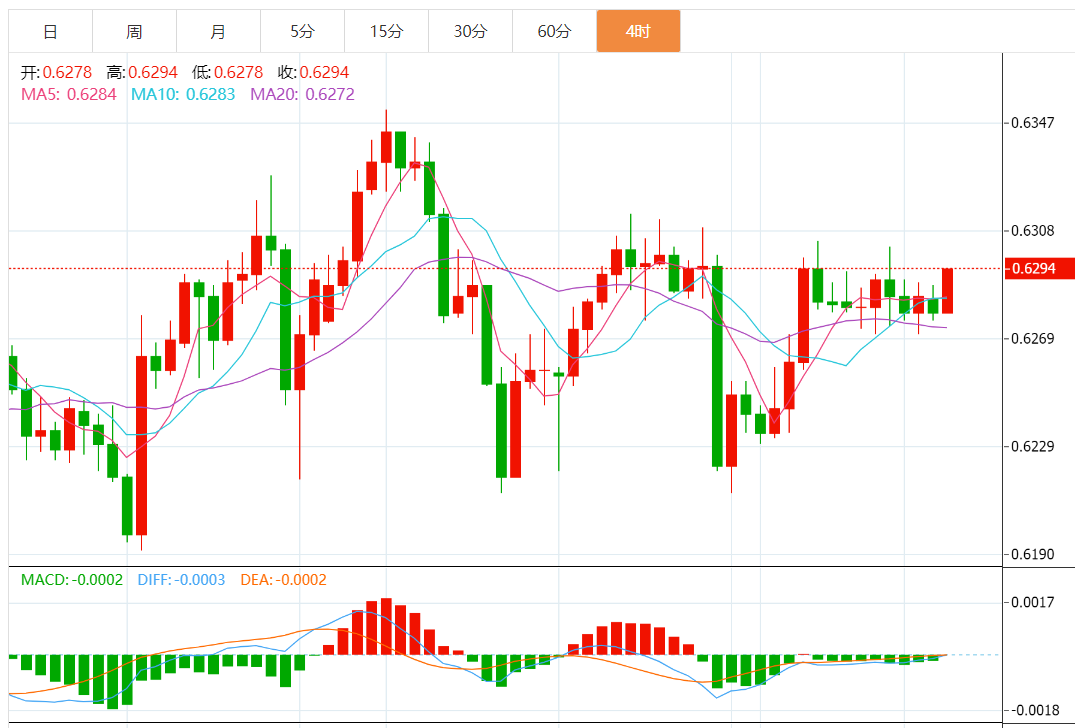Show the 30分 chart tab

(x=470, y=32)
